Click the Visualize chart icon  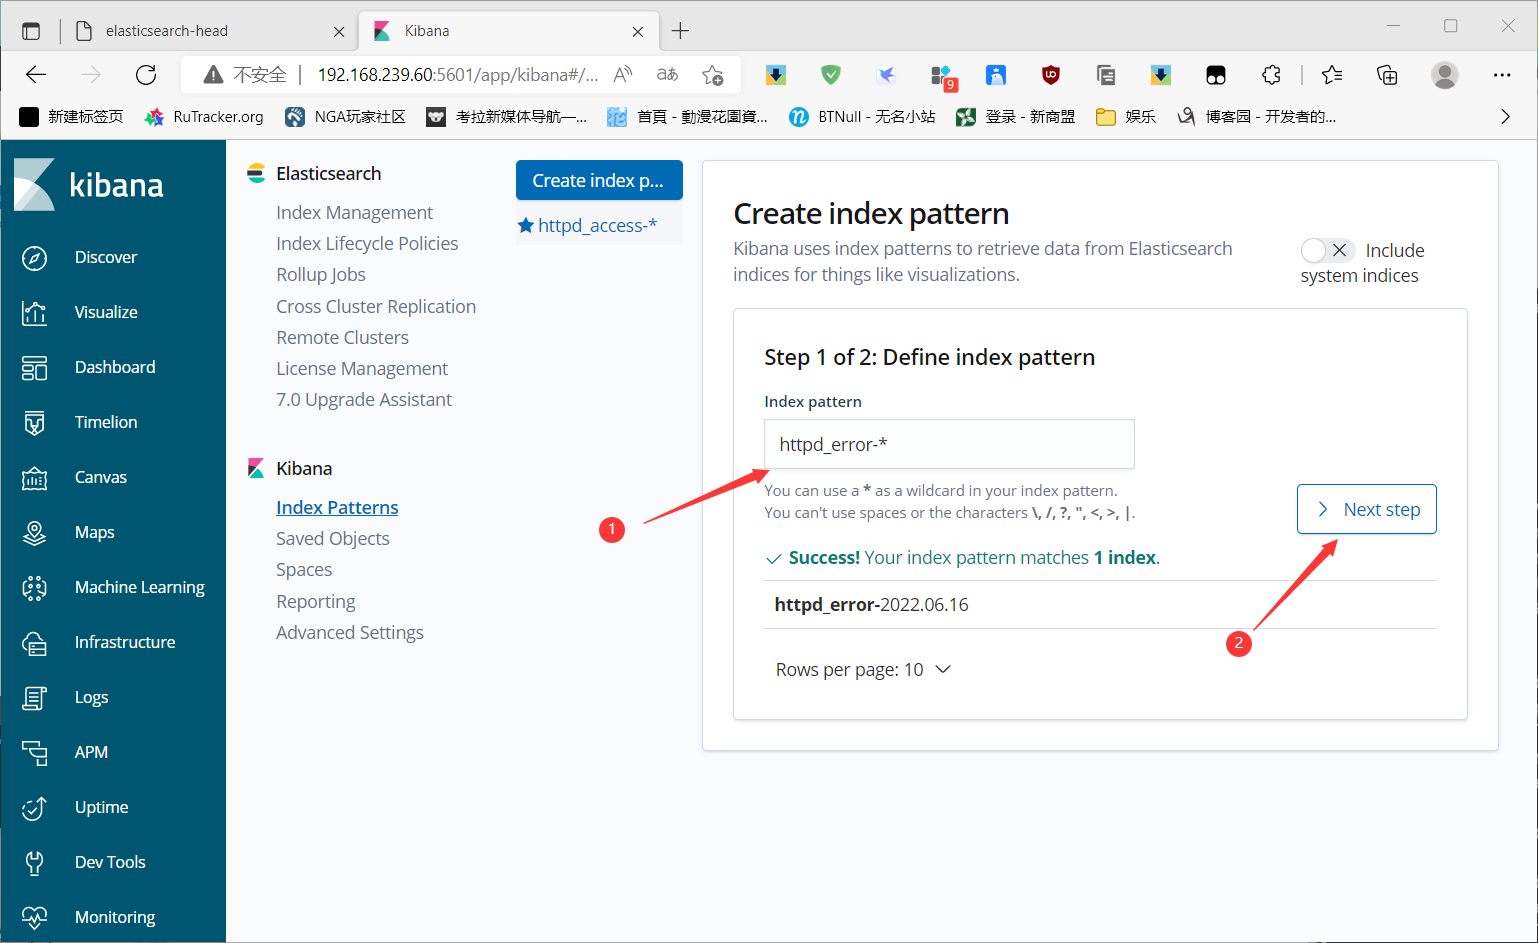point(34,313)
